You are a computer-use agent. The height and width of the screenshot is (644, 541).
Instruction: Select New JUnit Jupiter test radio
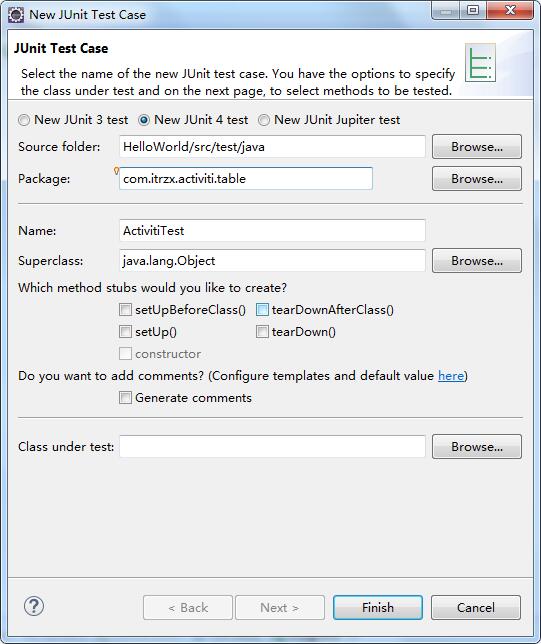[264, 120]
